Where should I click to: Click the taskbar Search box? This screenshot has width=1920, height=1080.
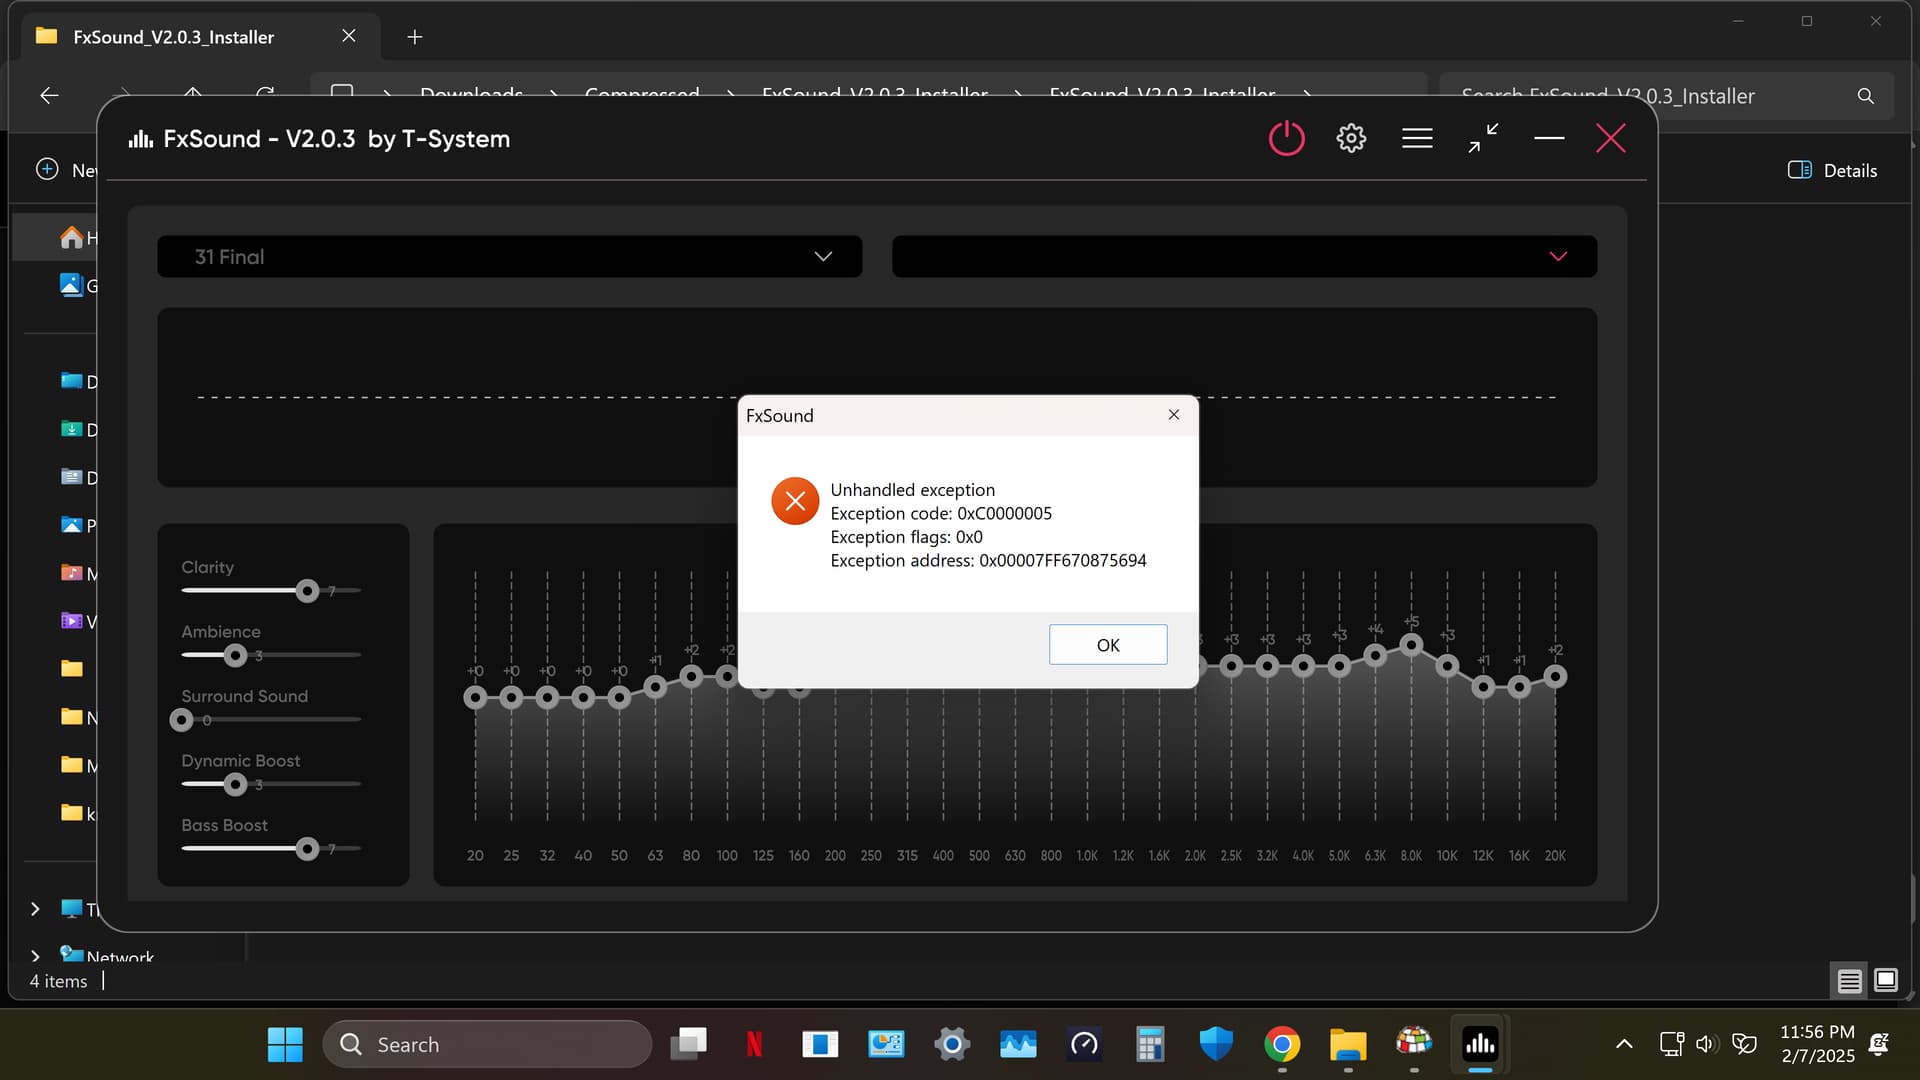point(487,1044)
